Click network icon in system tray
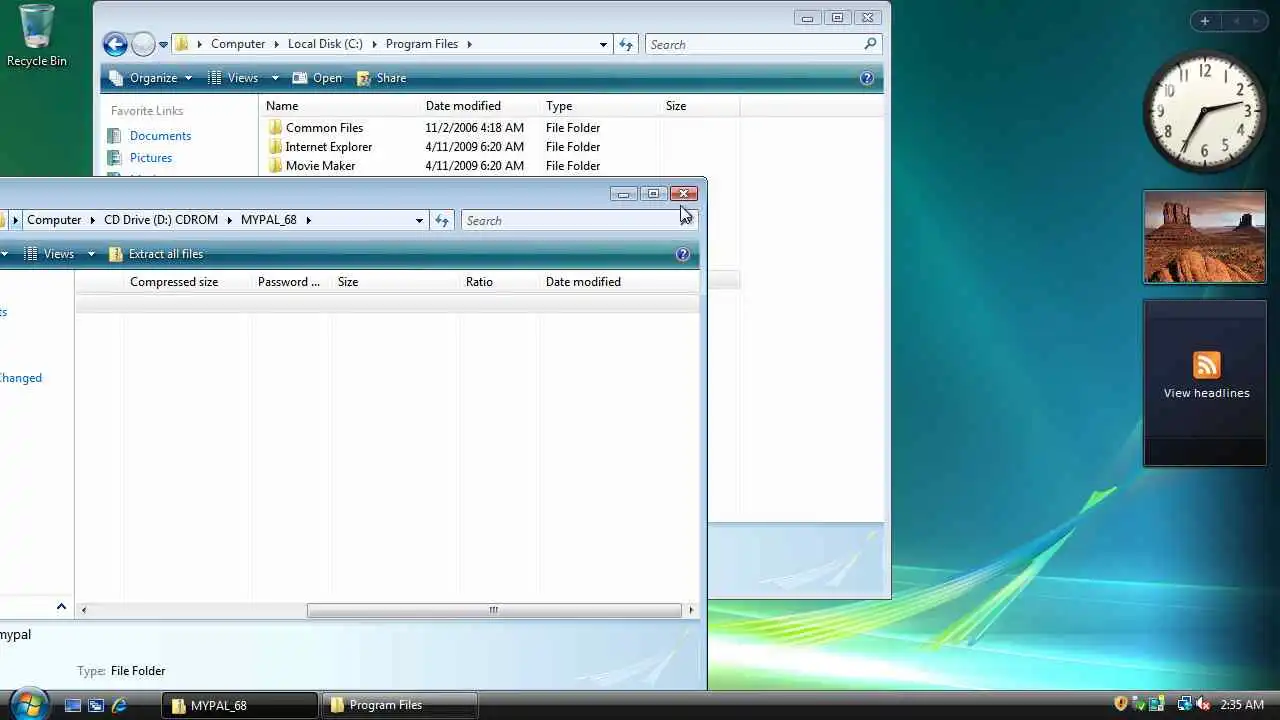1280x720 pixels. click(x=1183, y=704)
